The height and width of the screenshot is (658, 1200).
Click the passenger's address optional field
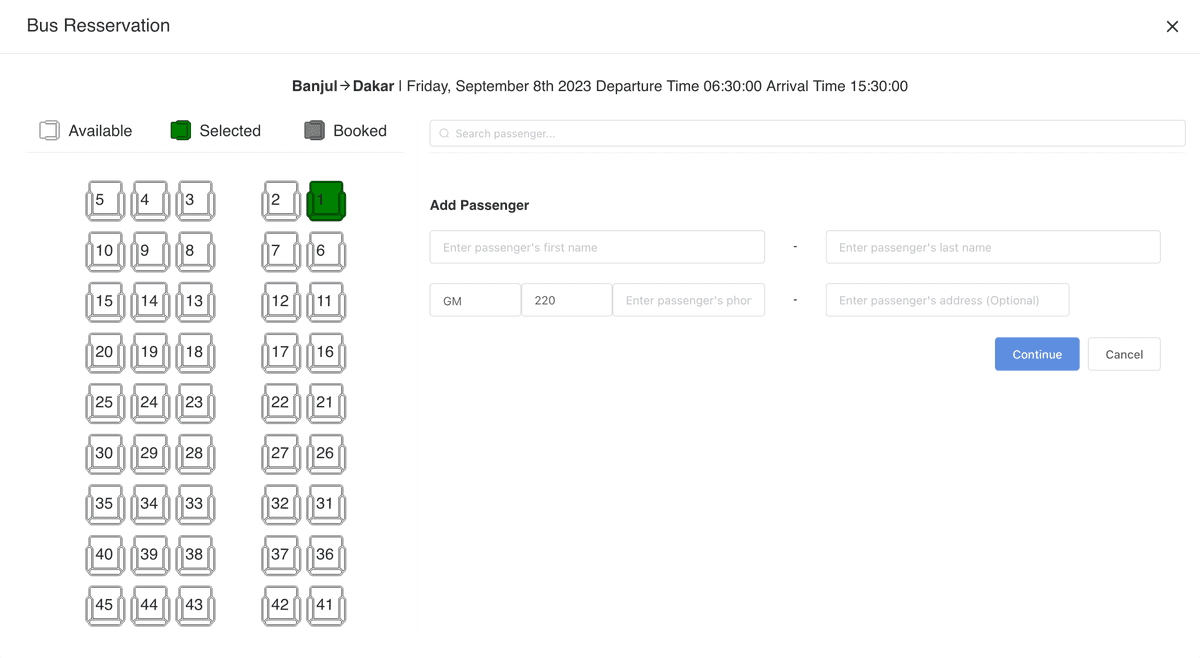click(947, 300)
